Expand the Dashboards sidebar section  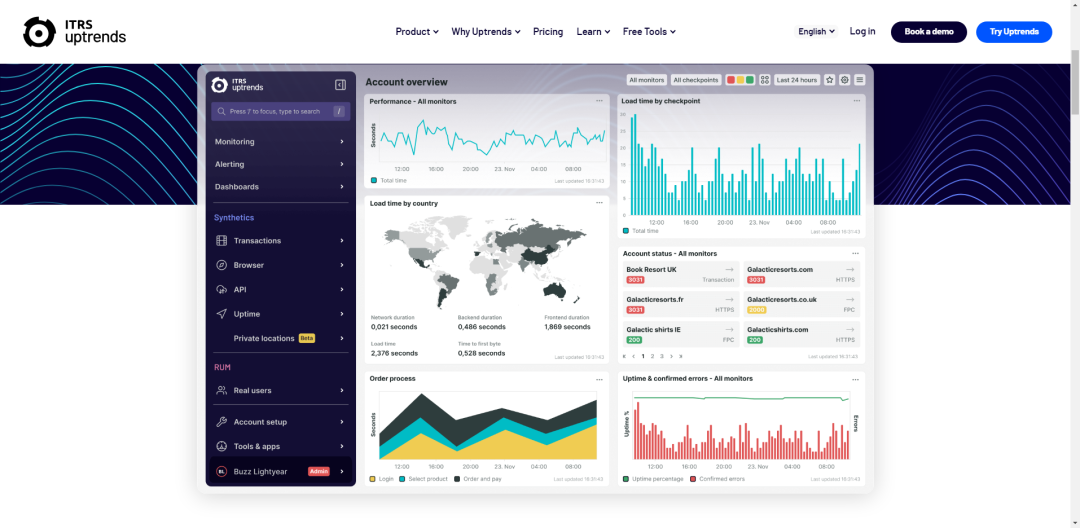pyautogui.click(x=280, y=187)
